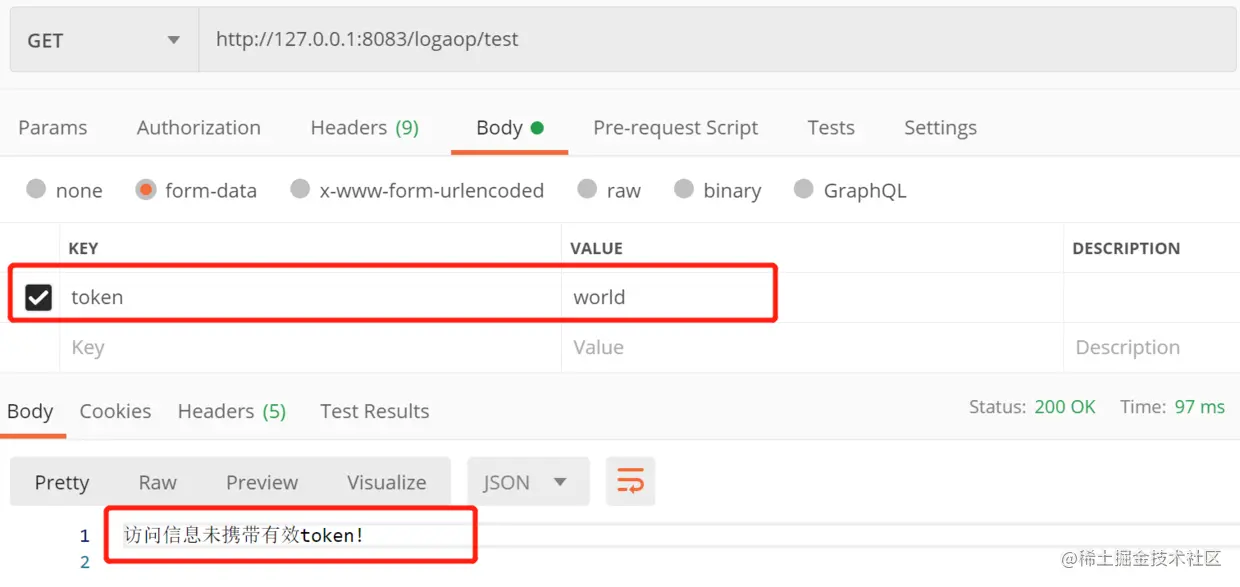The height and width of the screenshot is (587, 1240).
Task: Click the KEY column header
Action: point(83,248)
